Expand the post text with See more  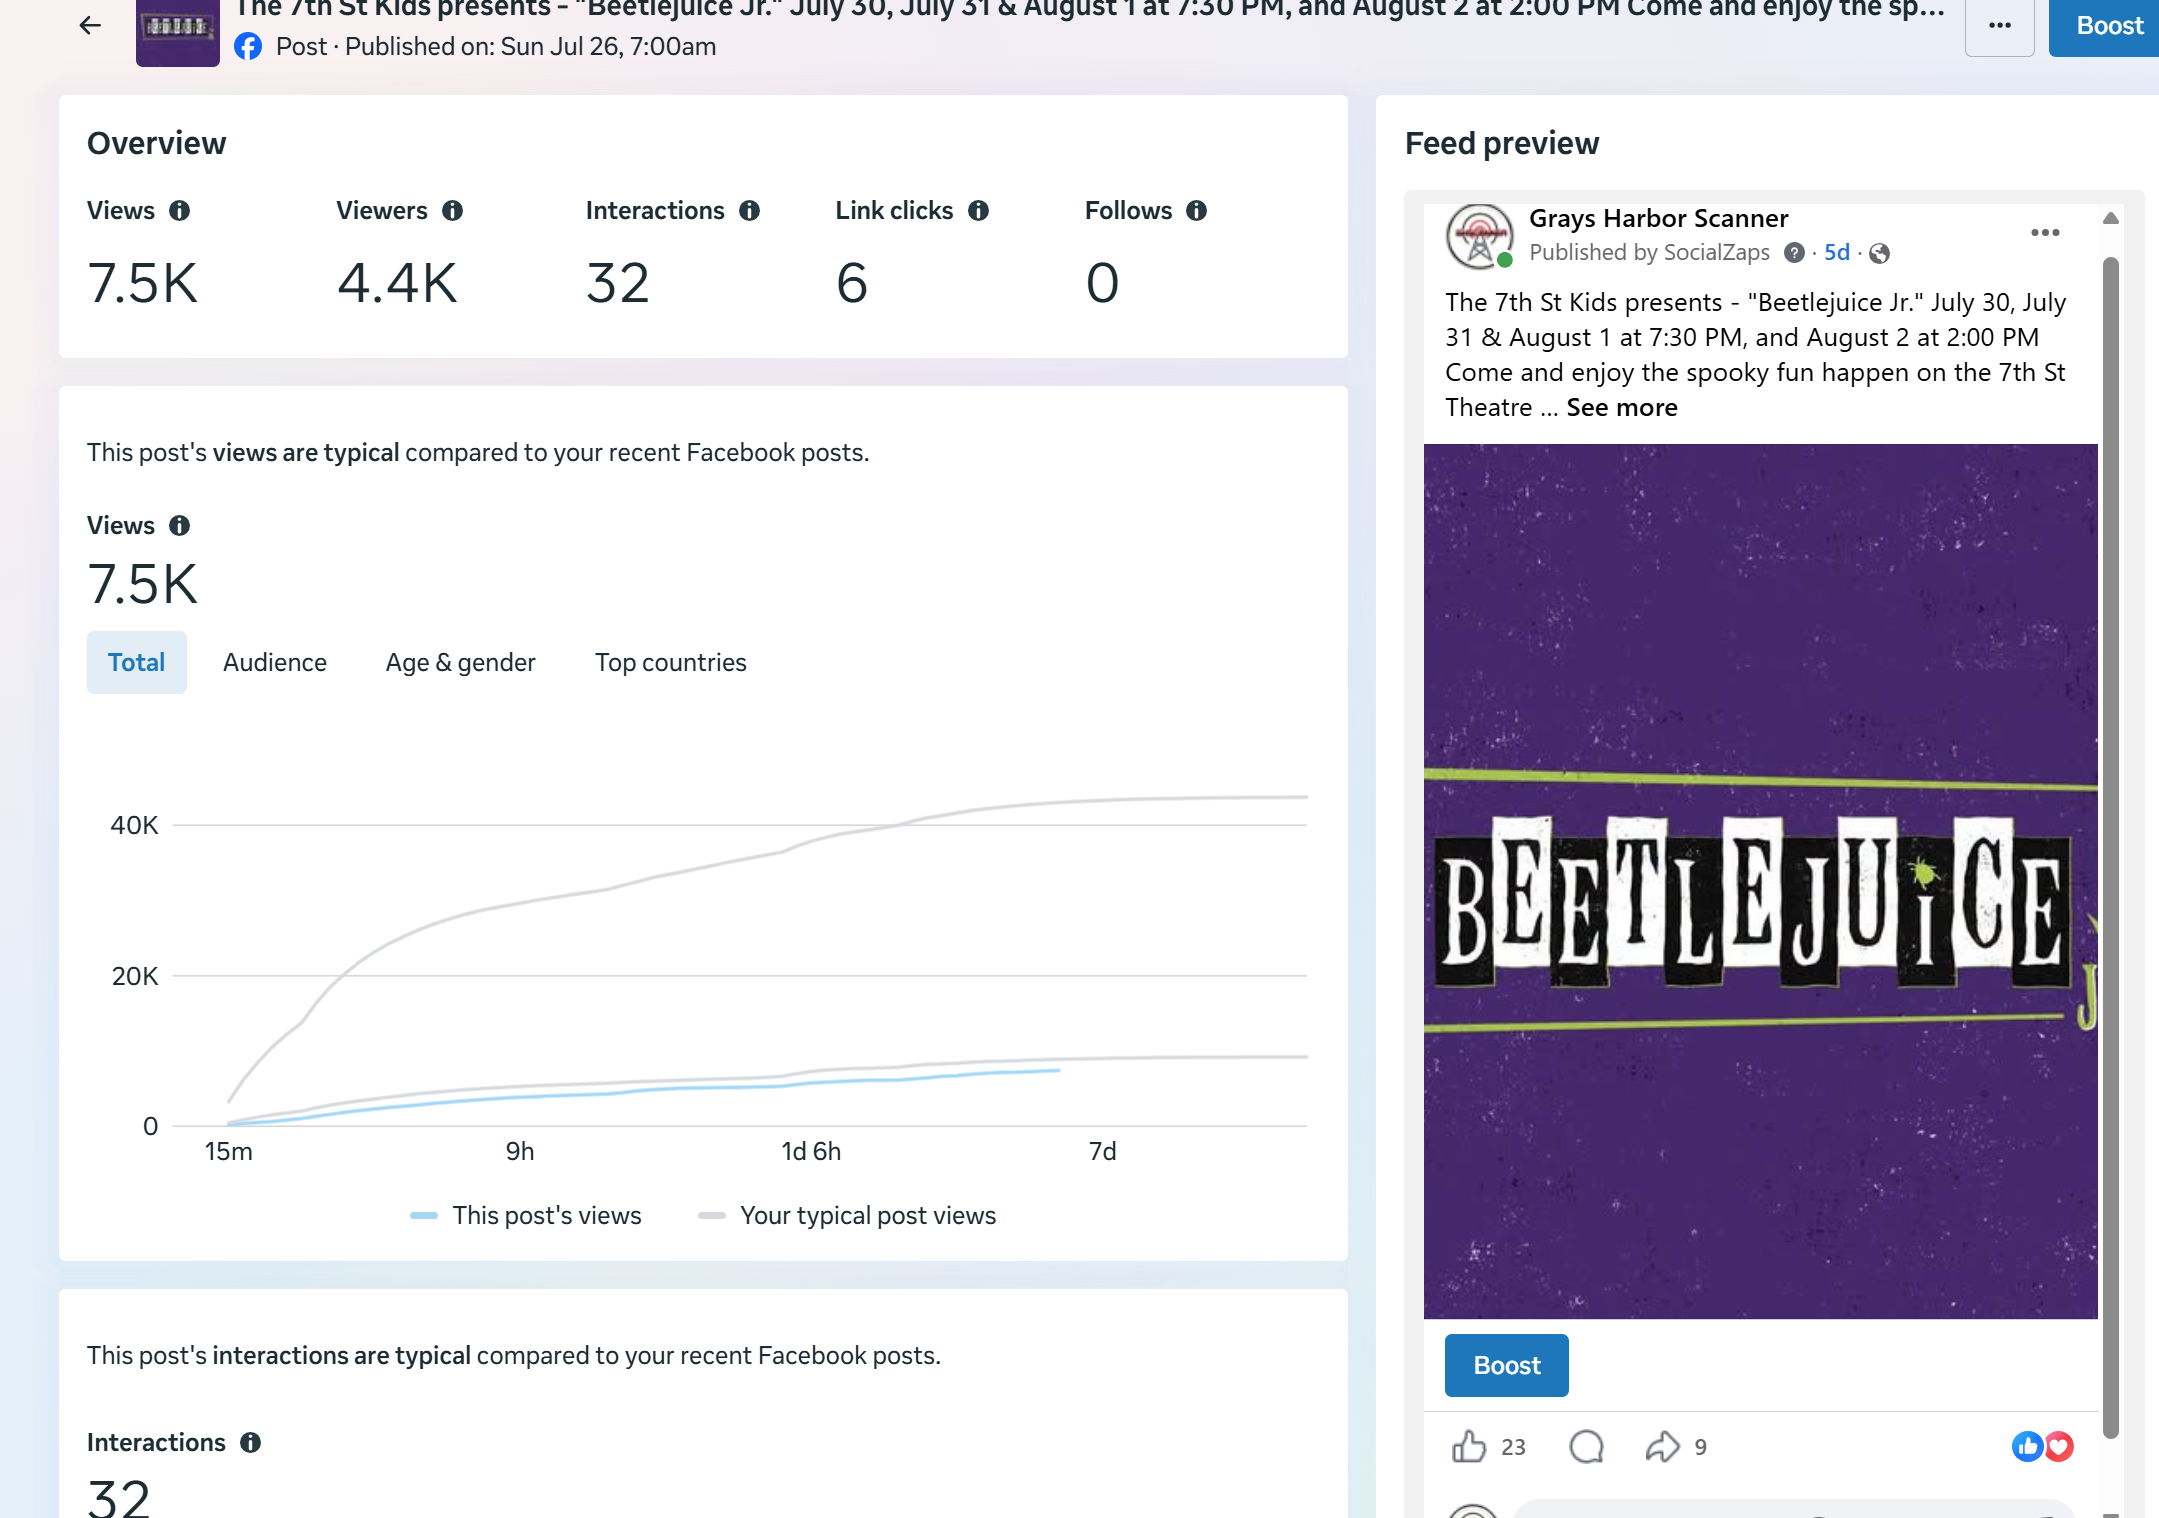(x=1622, y=408)
